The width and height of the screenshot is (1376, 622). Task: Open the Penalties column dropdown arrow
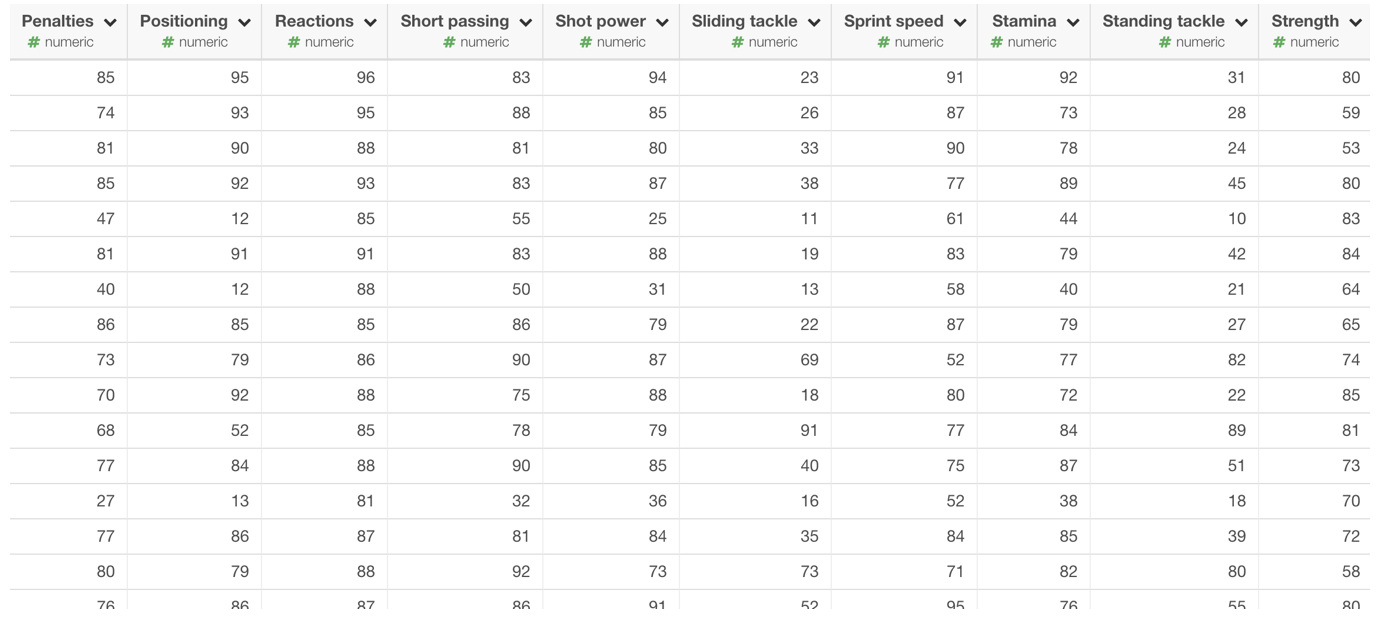[110, 22]
